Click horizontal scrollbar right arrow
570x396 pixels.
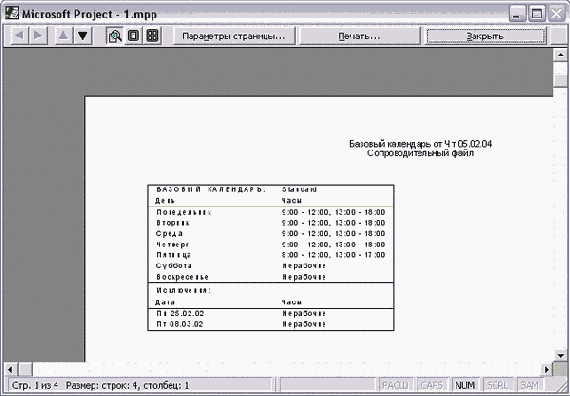click(x=547, y=369)
